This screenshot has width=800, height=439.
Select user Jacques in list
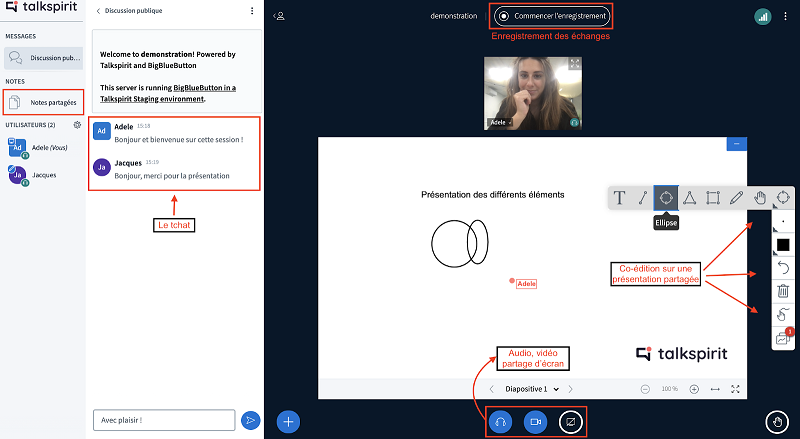point(43,175)
